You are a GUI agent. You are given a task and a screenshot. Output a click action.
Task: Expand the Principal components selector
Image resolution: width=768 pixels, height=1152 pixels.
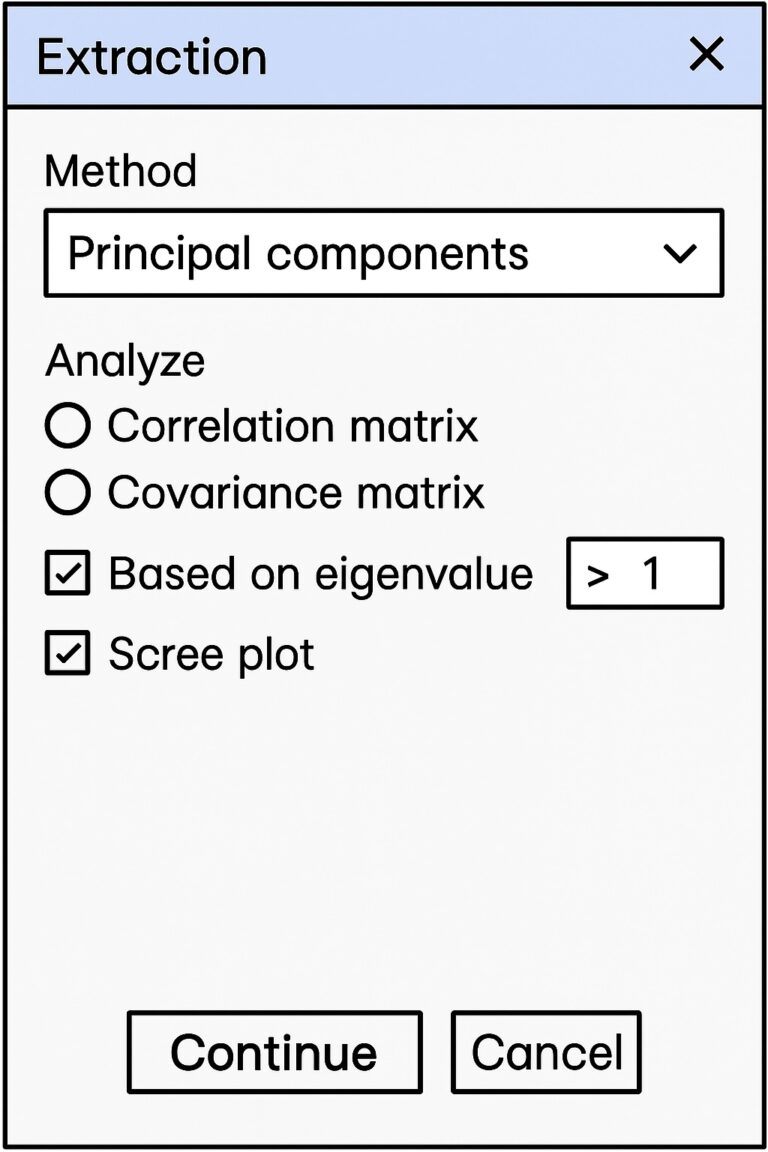point(383,252)
